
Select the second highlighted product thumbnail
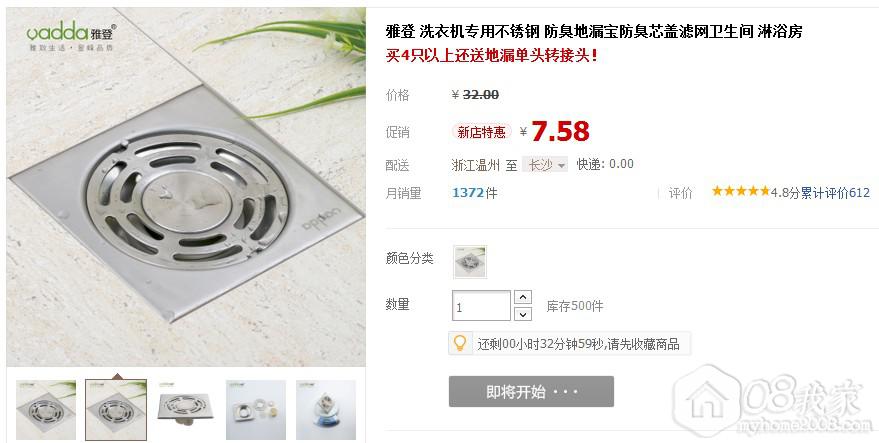tap(116, 410)
